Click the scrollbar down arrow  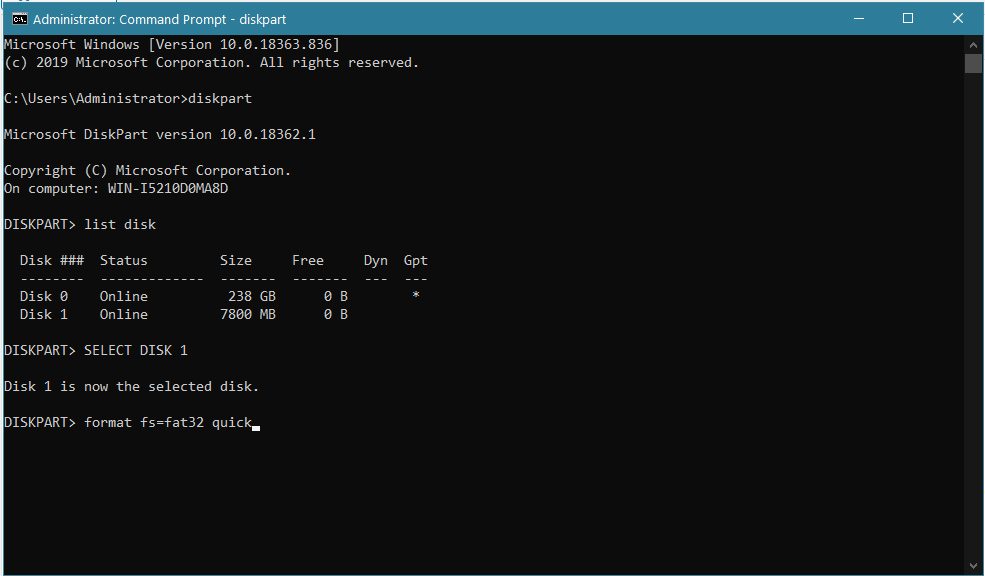click(973, 564)
